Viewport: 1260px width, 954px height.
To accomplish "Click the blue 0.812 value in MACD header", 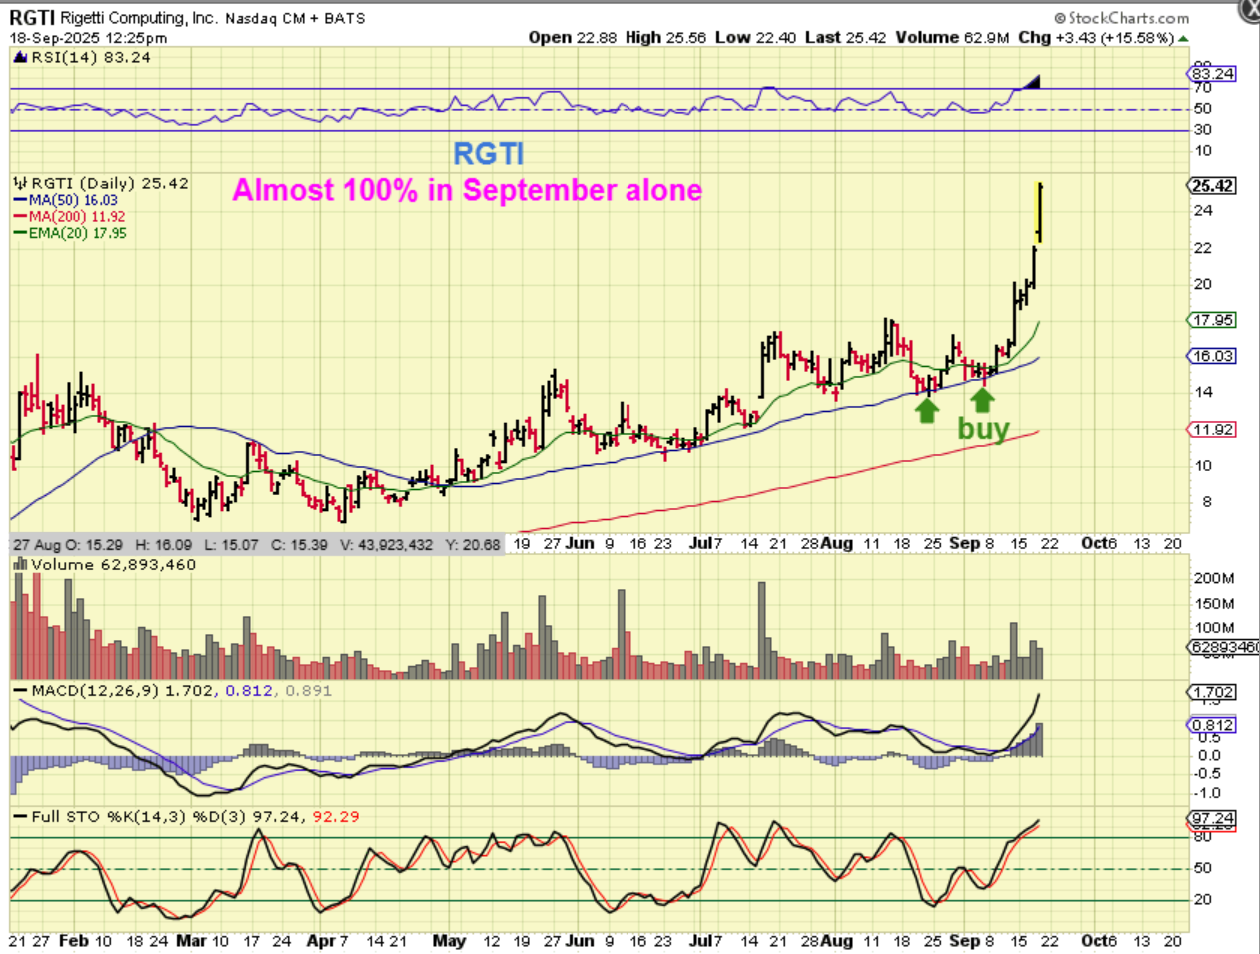I will (x=248, y=691).
